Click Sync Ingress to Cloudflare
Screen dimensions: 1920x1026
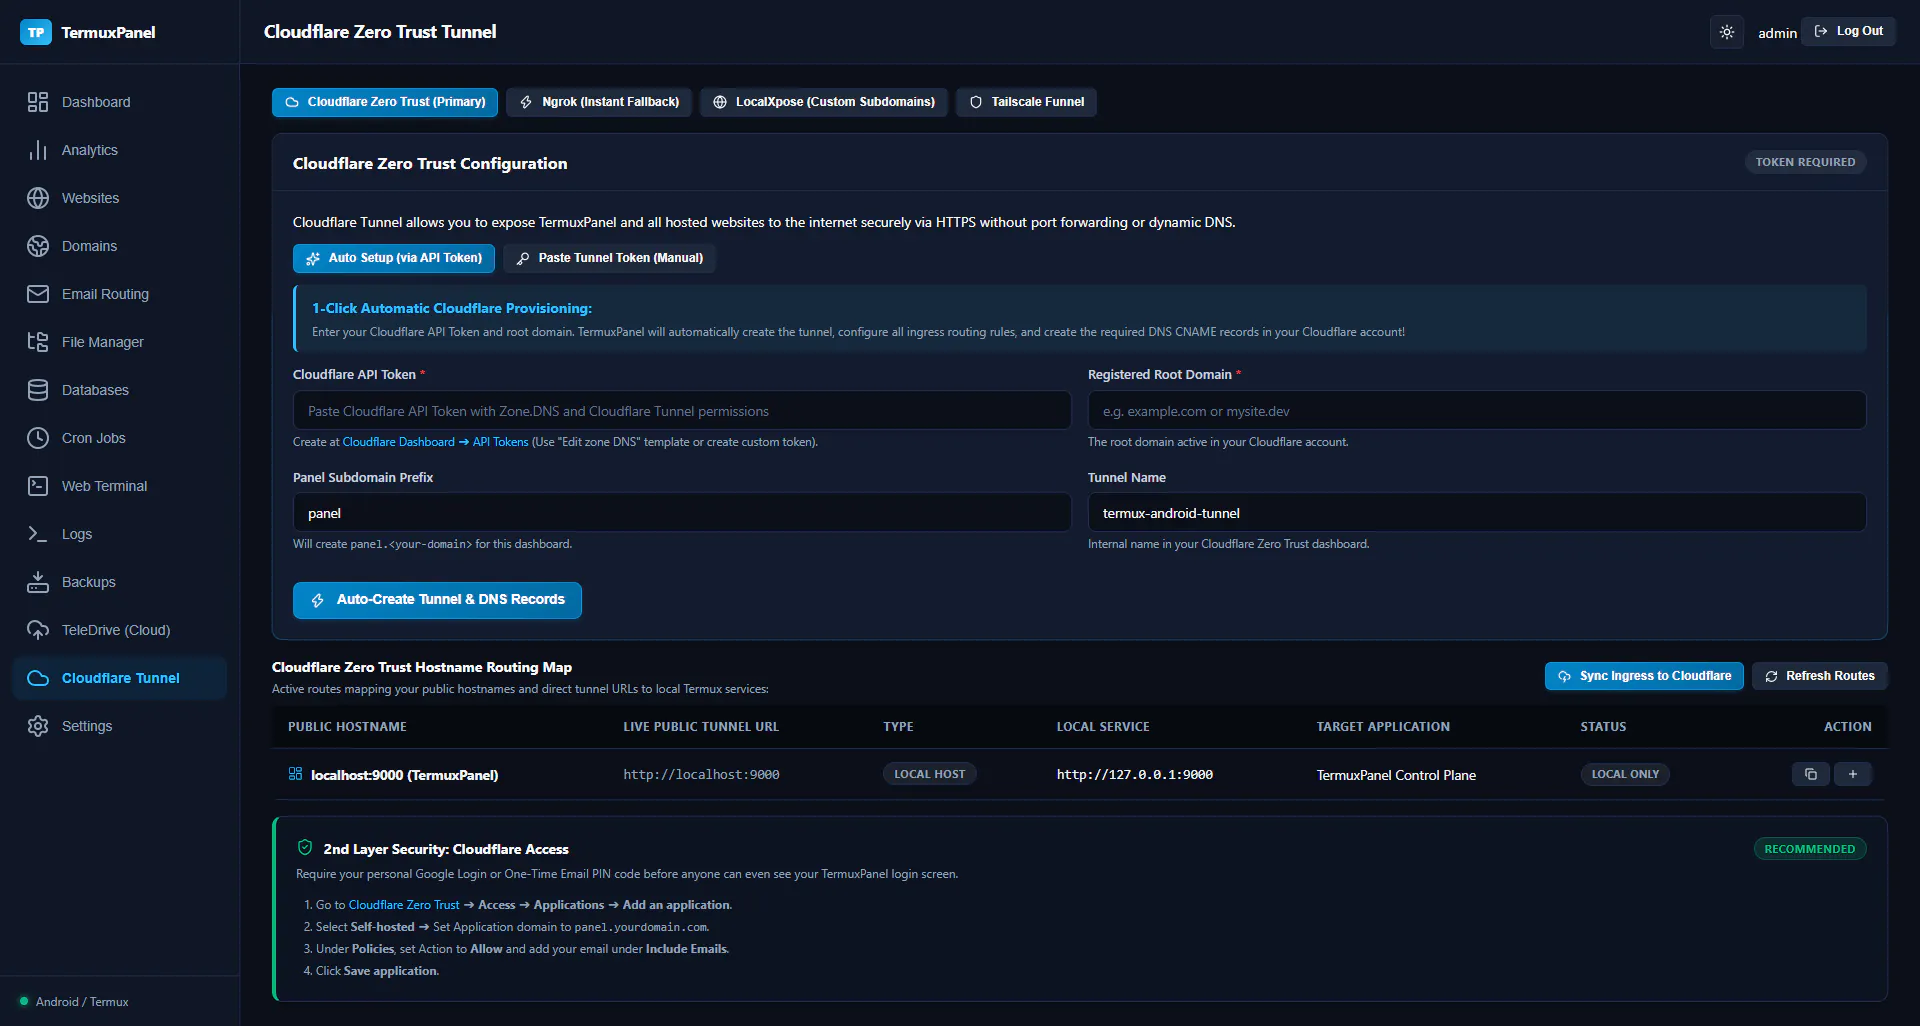coord(1644,676)
